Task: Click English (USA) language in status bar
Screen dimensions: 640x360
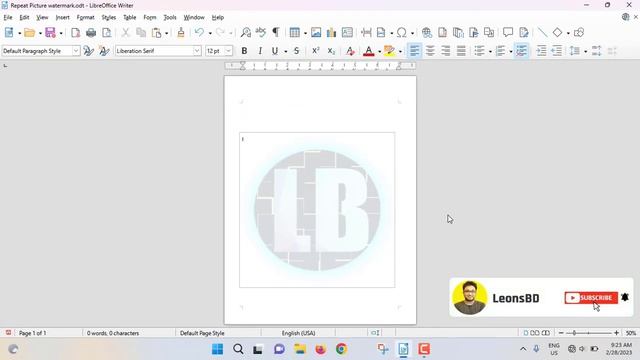Action: click(298, 333)
